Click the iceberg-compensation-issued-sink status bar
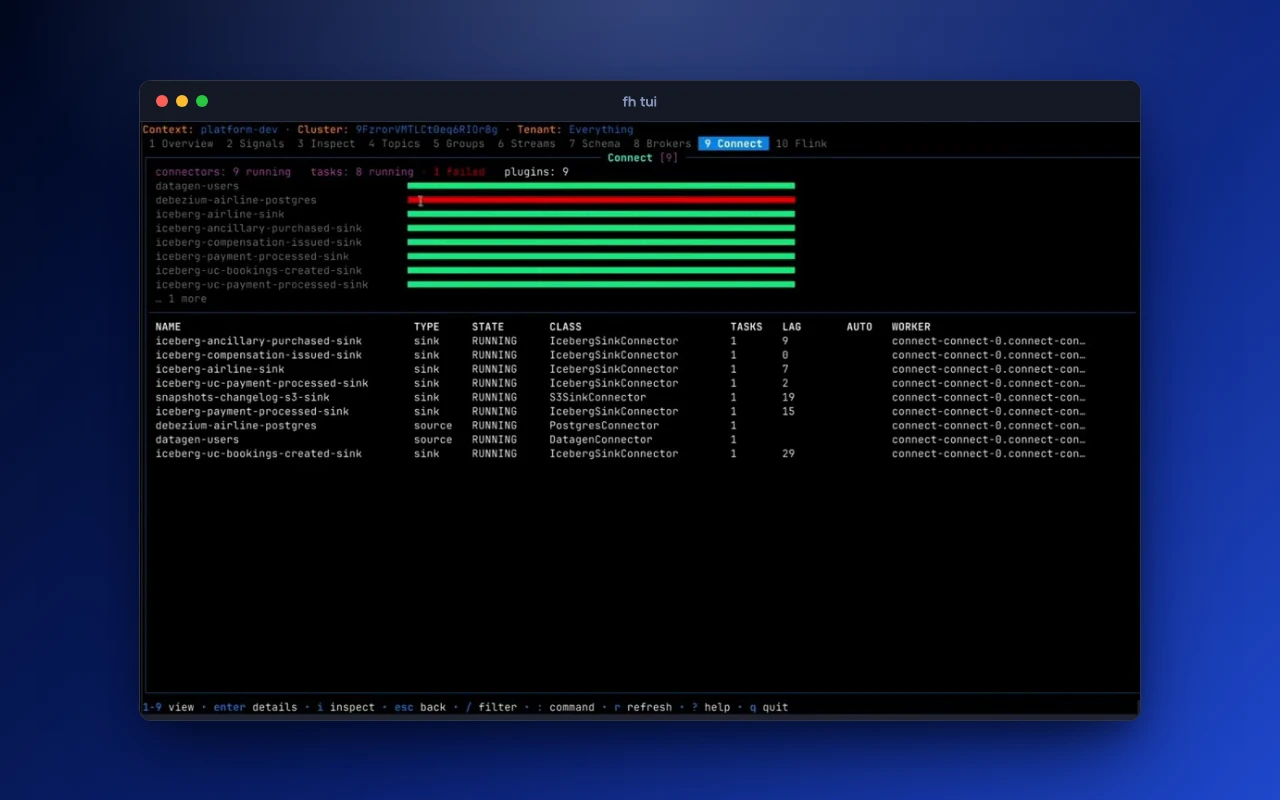The image size is (1280, 800). click(x=601, y=242)
